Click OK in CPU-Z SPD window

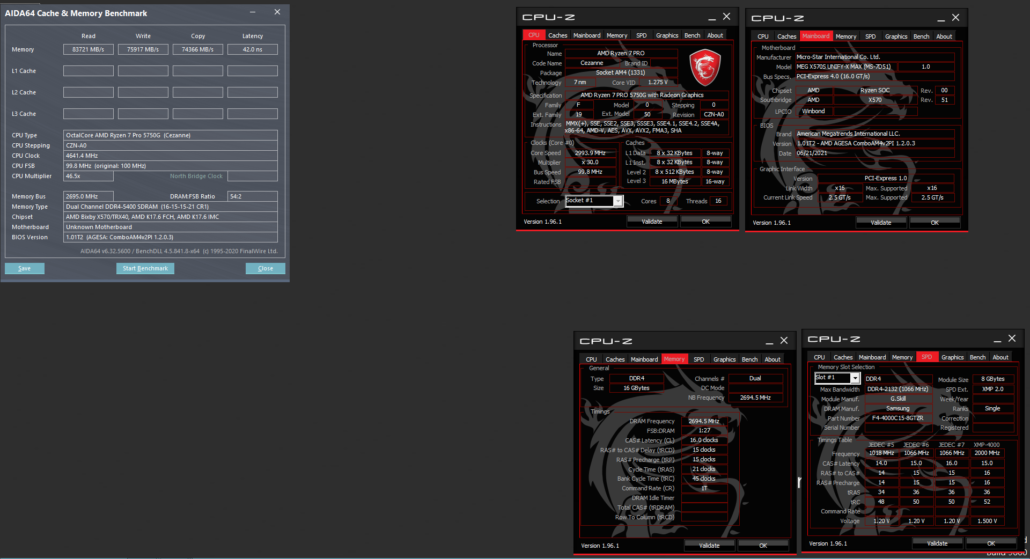(991, 543)
